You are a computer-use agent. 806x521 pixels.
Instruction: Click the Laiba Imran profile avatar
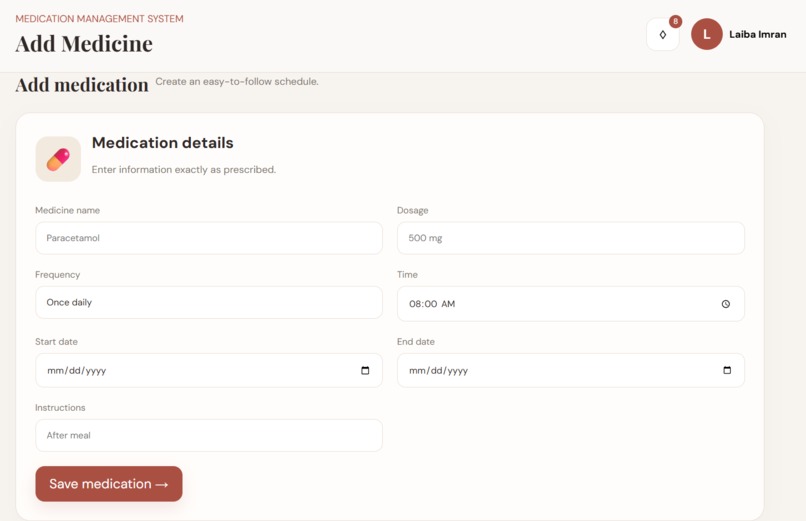click(x=707, y=34)
